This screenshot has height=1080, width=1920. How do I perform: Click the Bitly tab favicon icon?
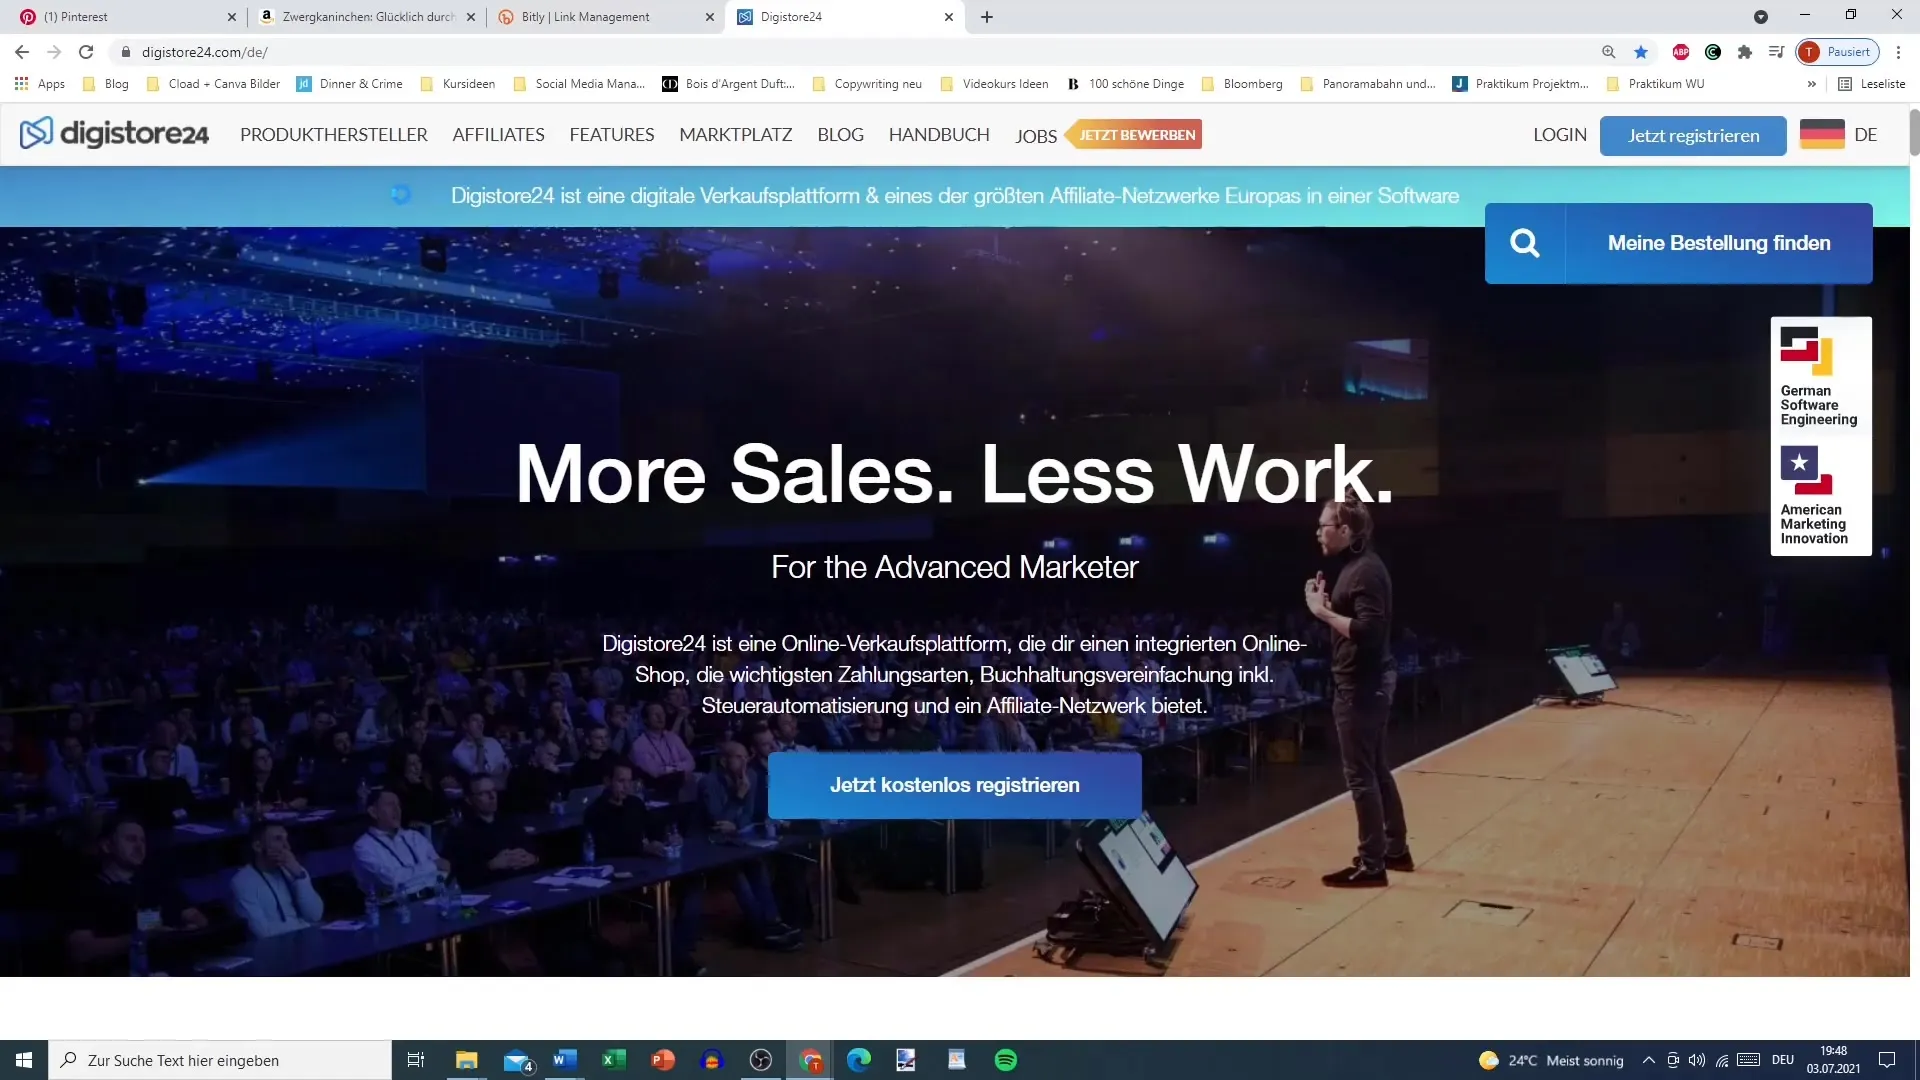coord(506,16)
